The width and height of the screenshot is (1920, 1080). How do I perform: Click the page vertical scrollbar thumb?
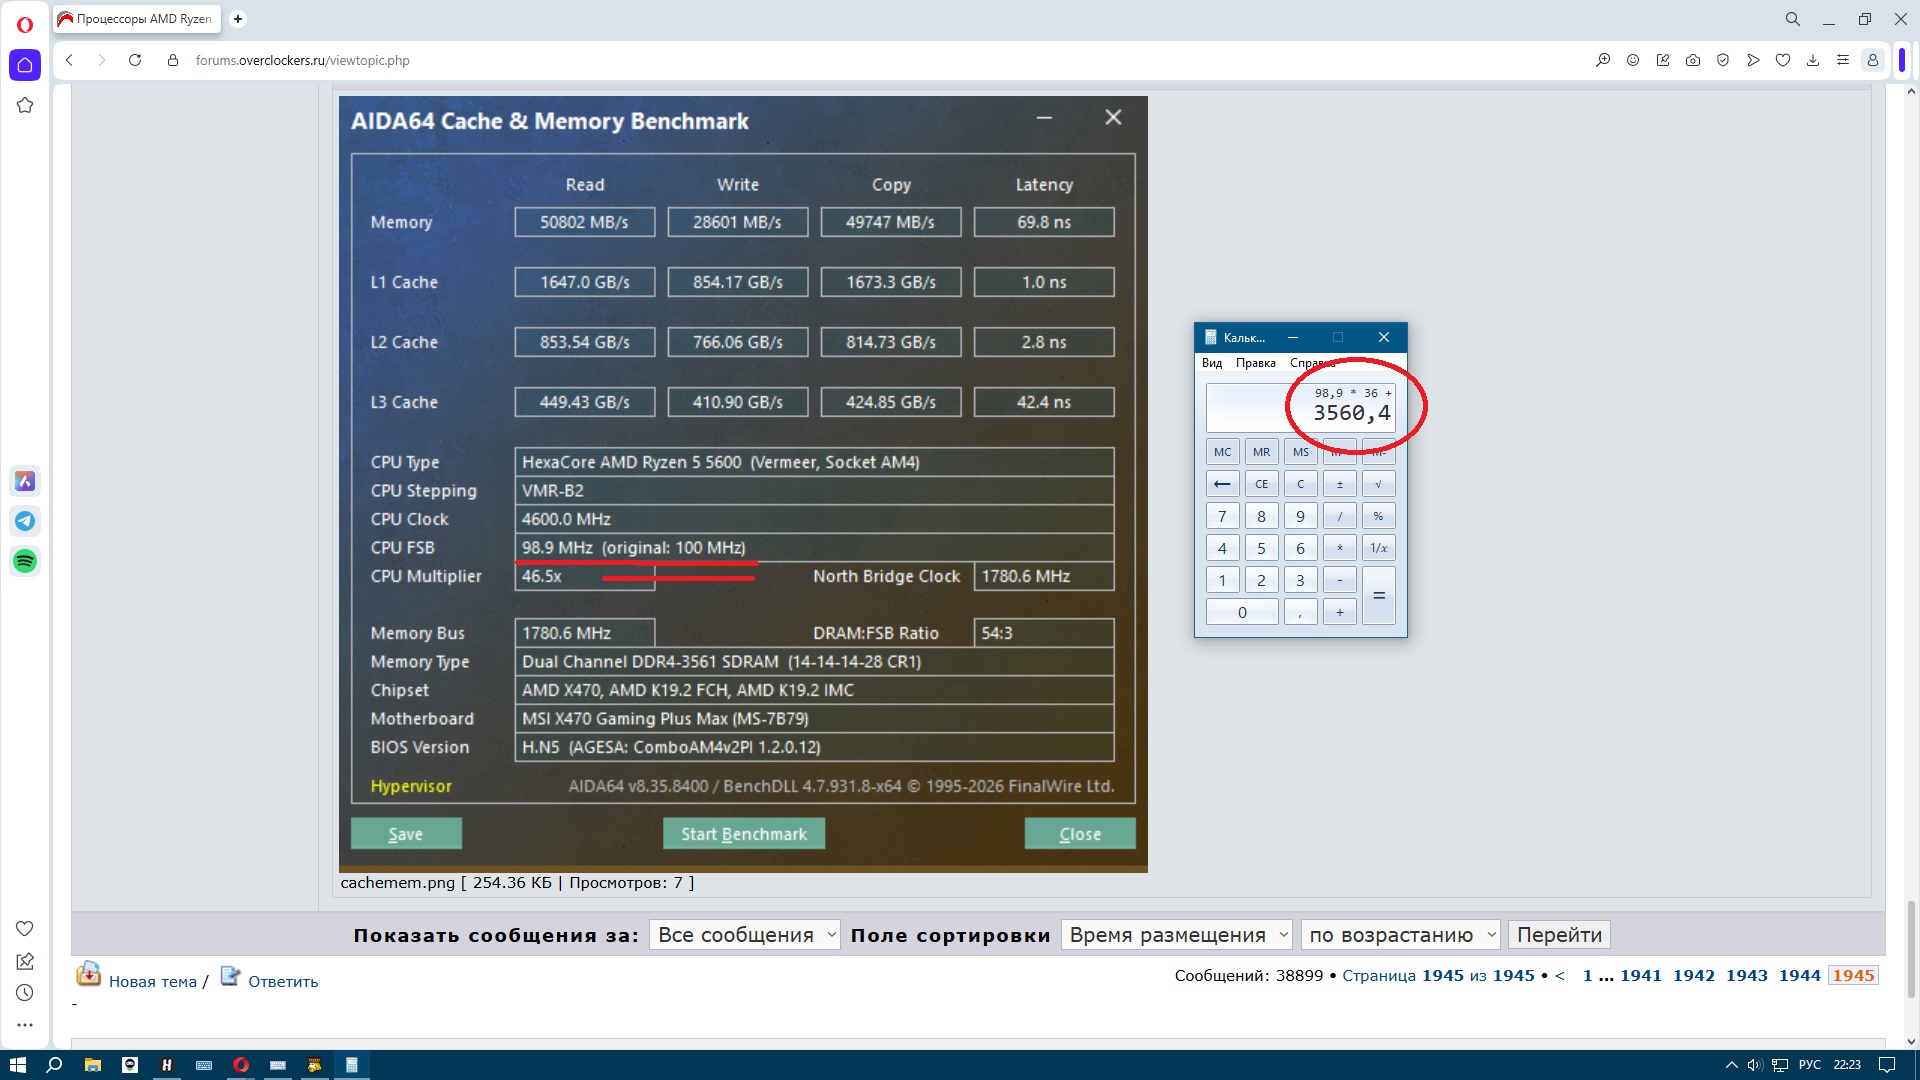click(x=1911, y=948)
